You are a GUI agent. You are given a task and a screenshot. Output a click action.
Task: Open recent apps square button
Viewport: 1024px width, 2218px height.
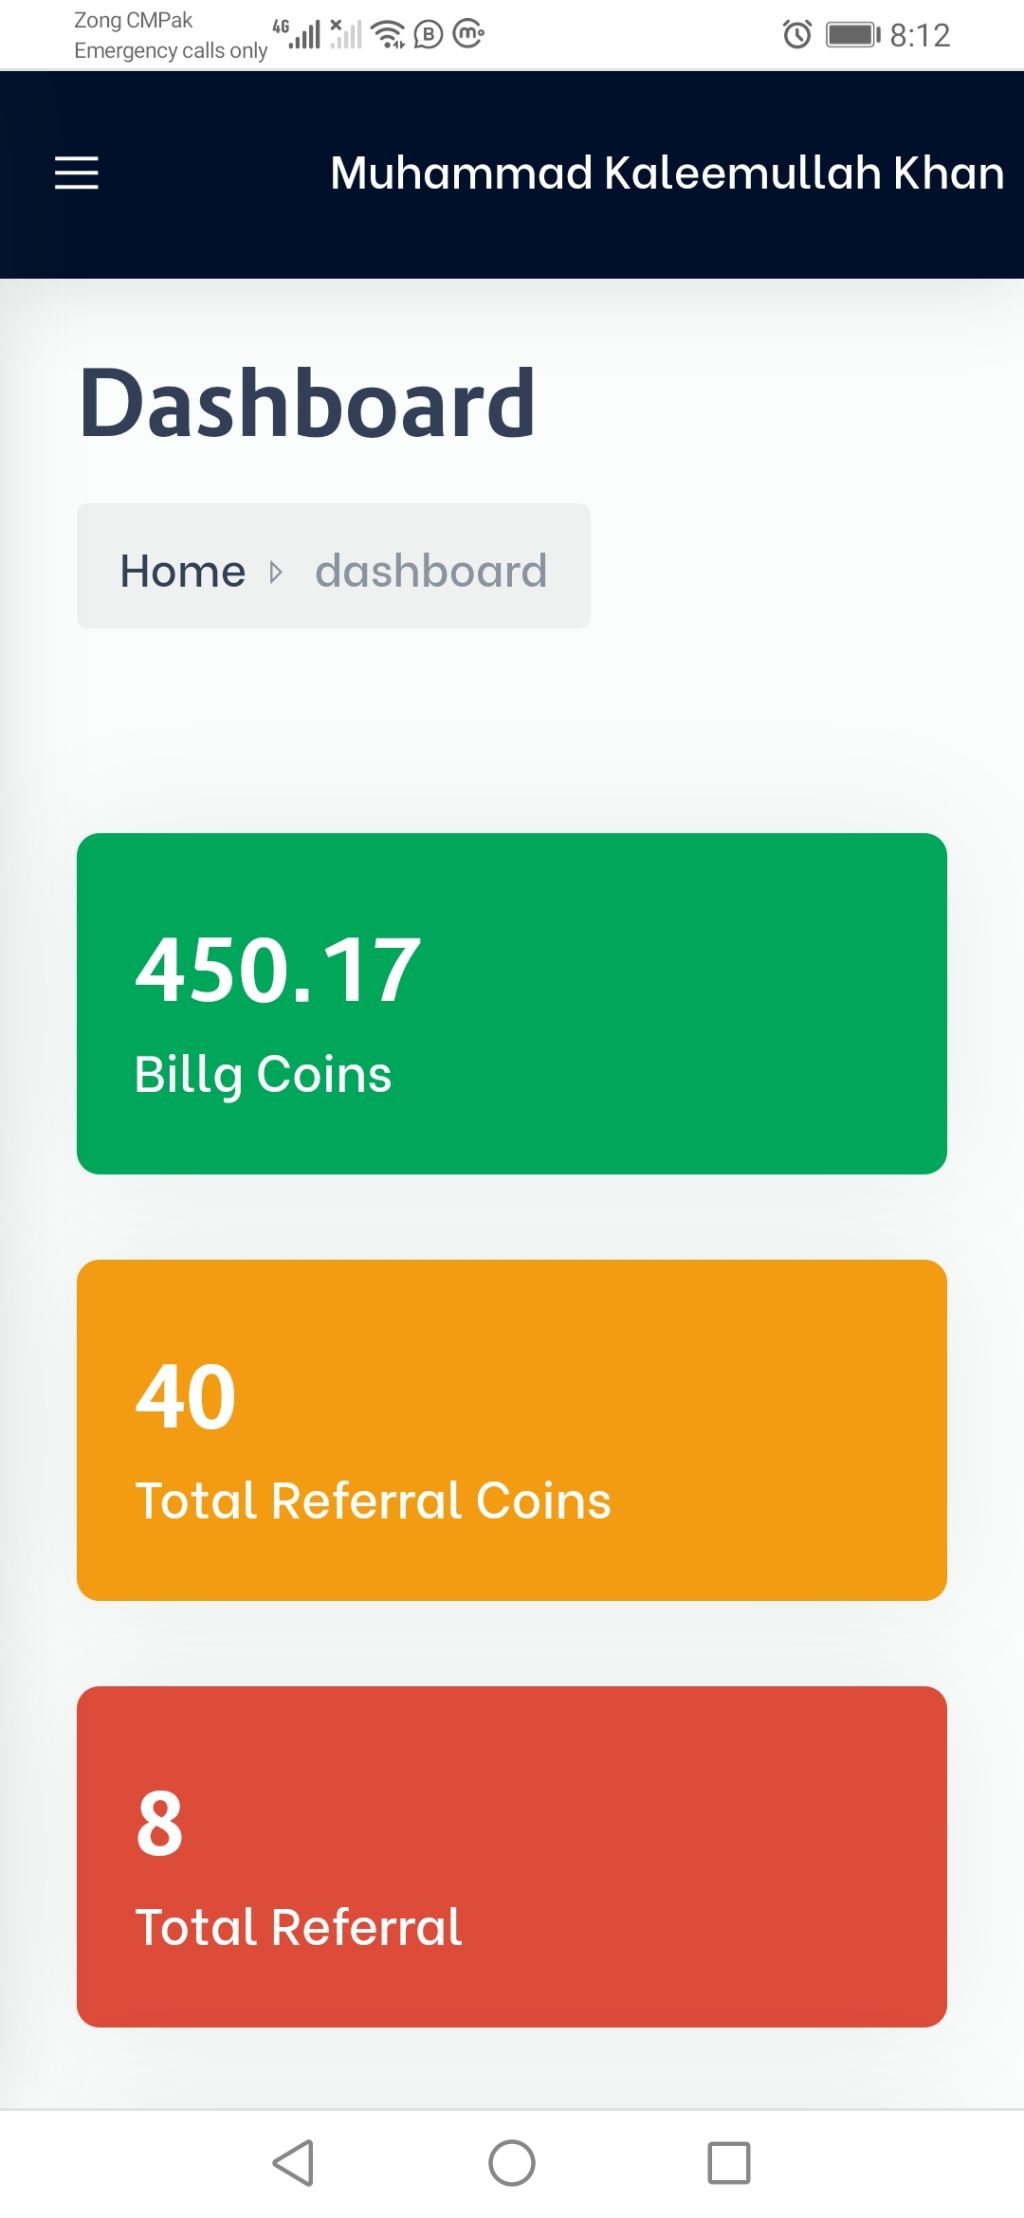click(x=729, y=2163)
